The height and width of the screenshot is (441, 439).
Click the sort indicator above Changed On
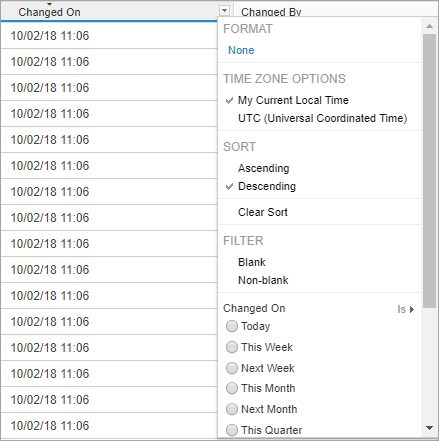[49, 4]
